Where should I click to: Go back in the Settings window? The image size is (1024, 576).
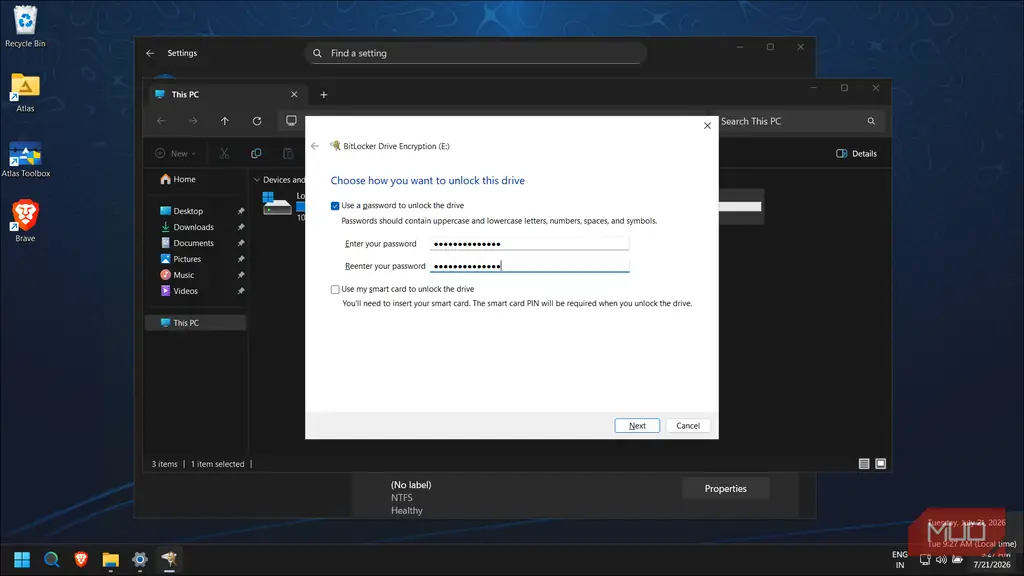(x=150, y=54)
